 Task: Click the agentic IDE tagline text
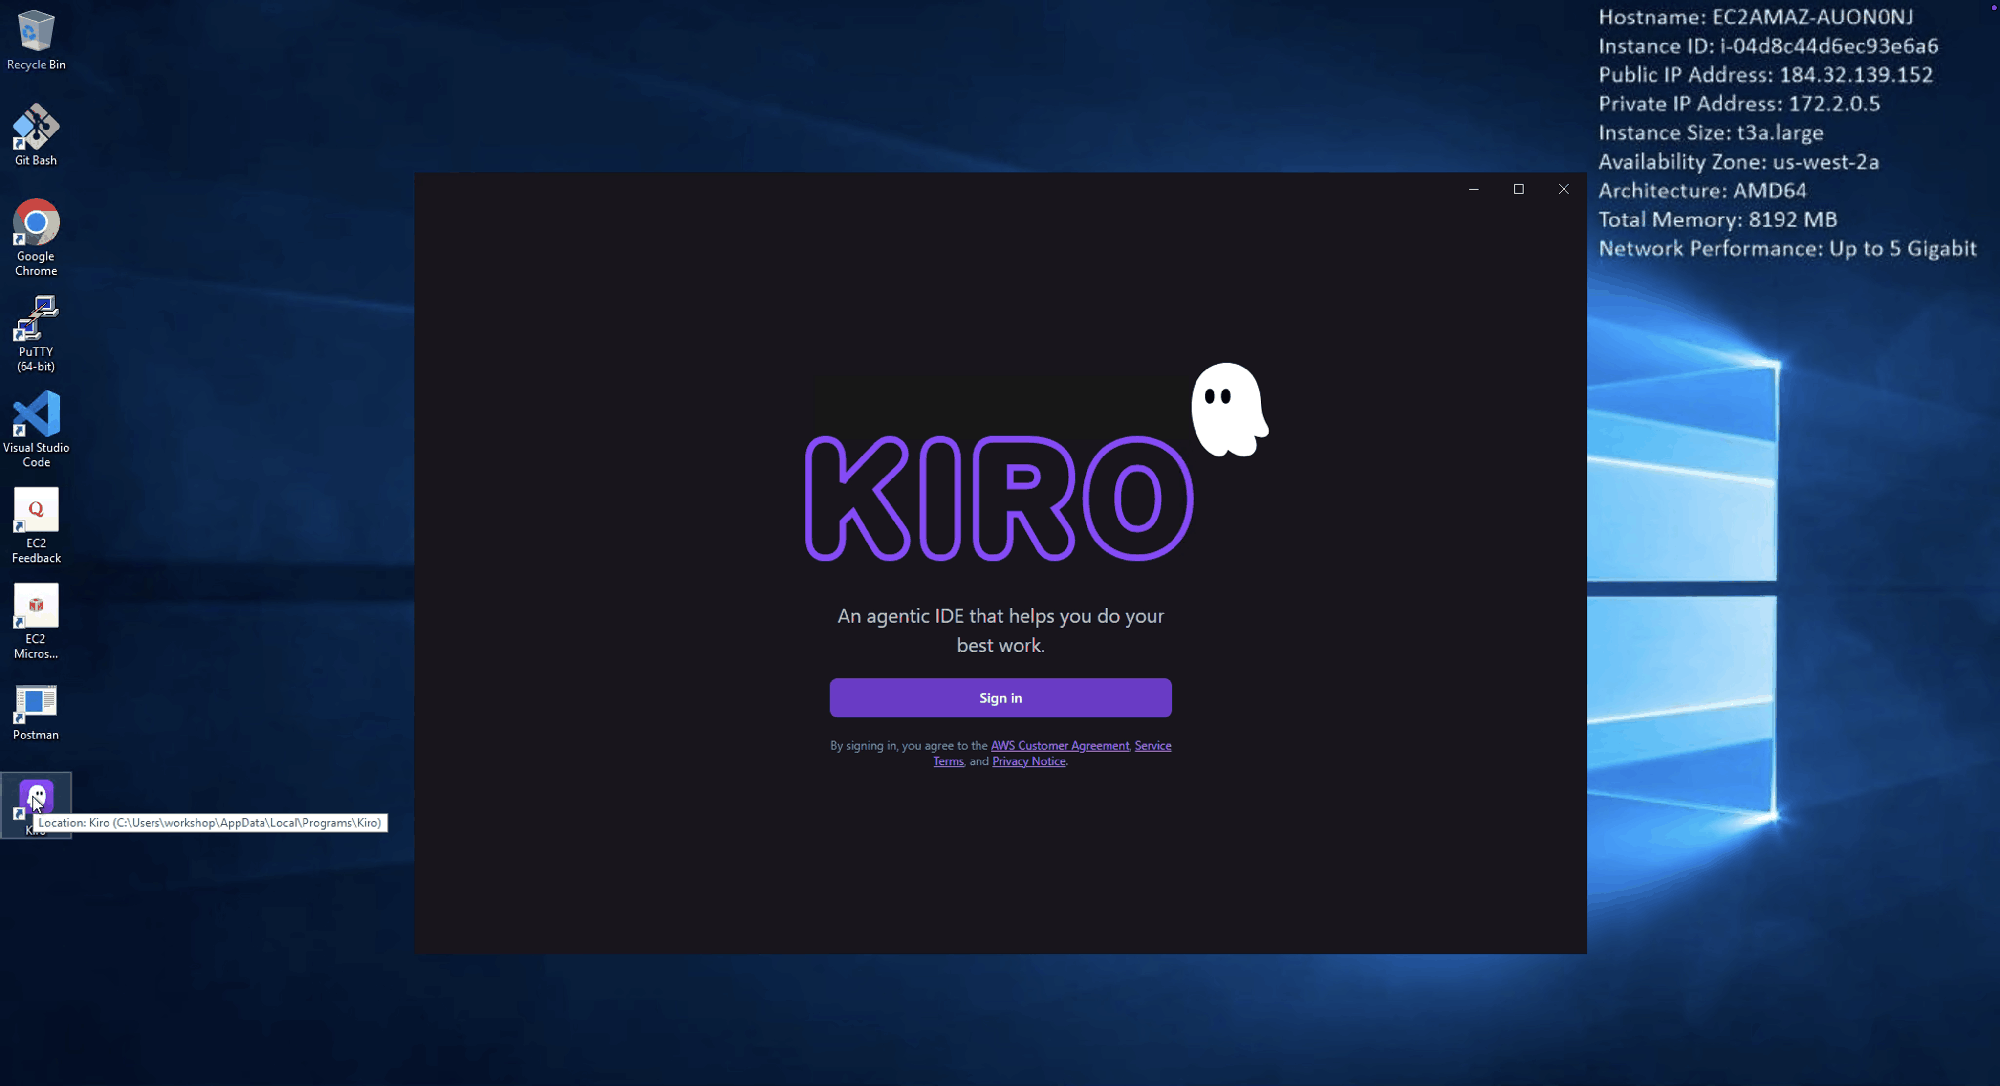[1000, 631]
